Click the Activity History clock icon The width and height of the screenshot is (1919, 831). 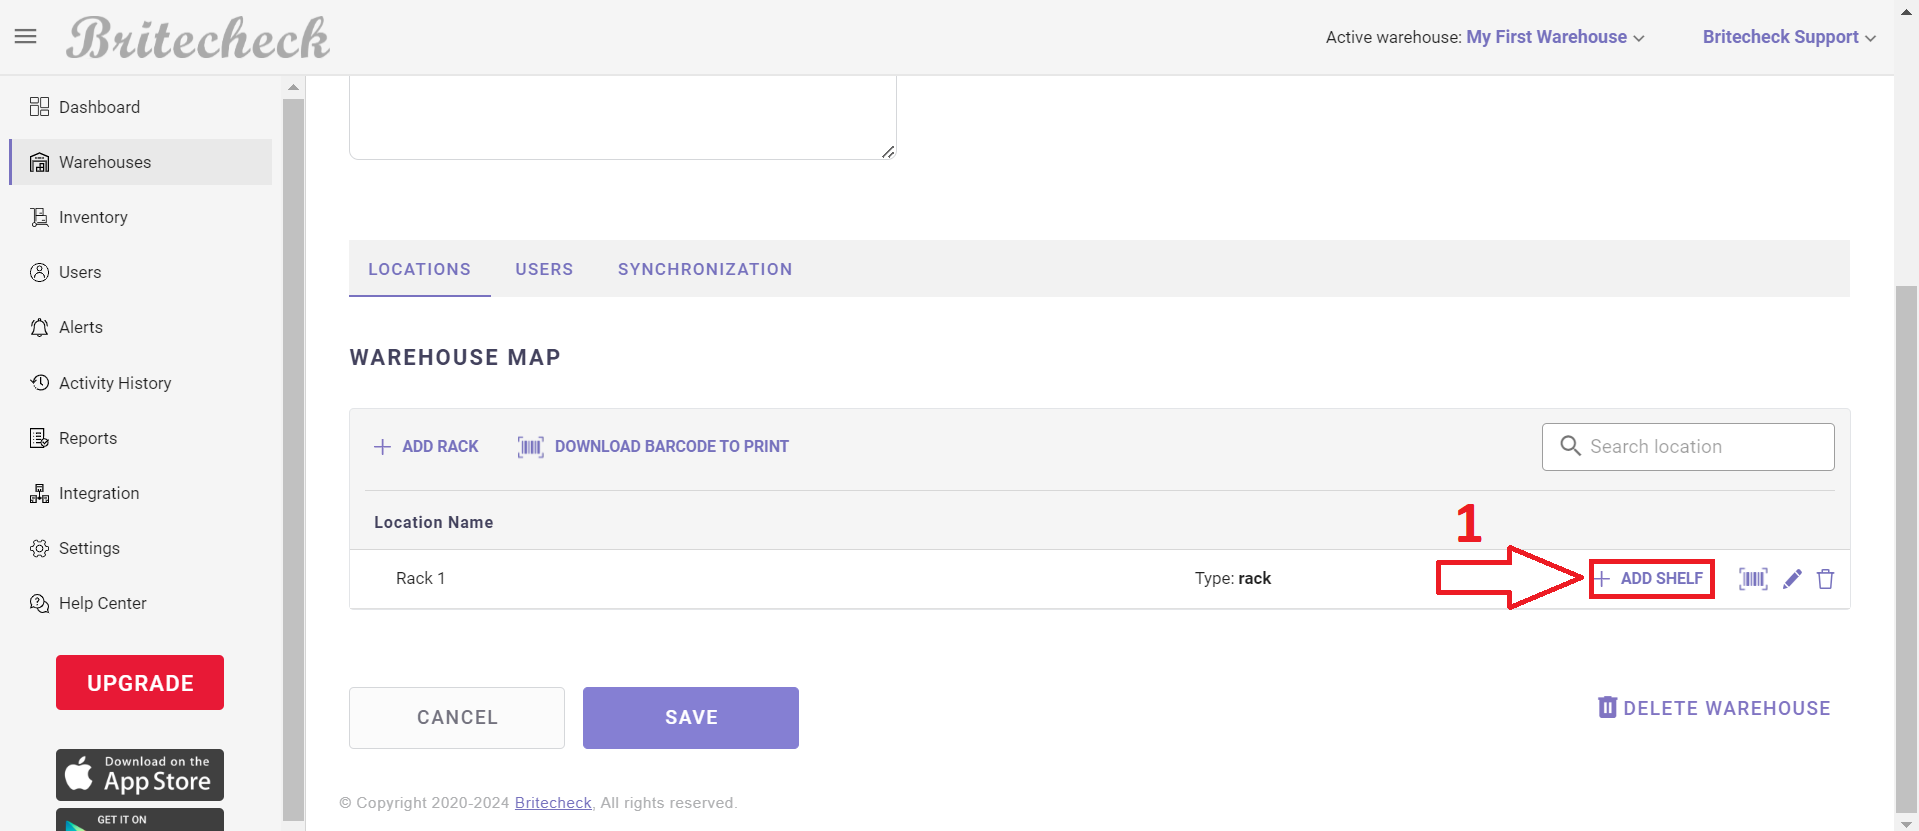tap(39, 383)
